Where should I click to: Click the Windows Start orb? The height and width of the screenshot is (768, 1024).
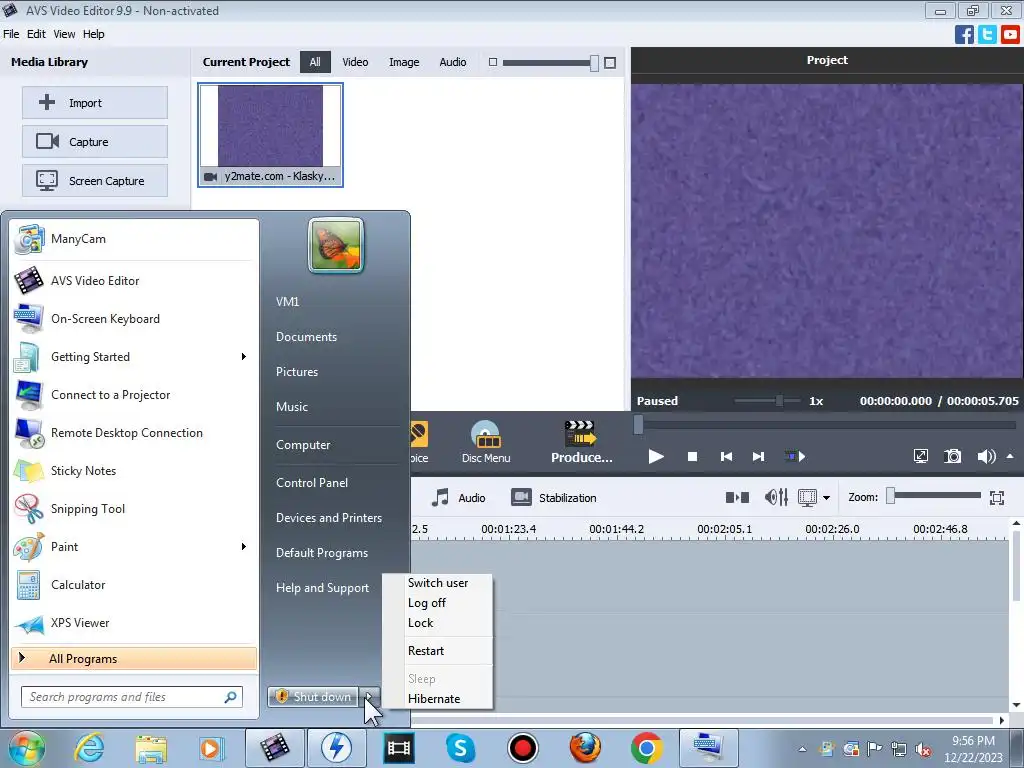[x=27, y=748]
